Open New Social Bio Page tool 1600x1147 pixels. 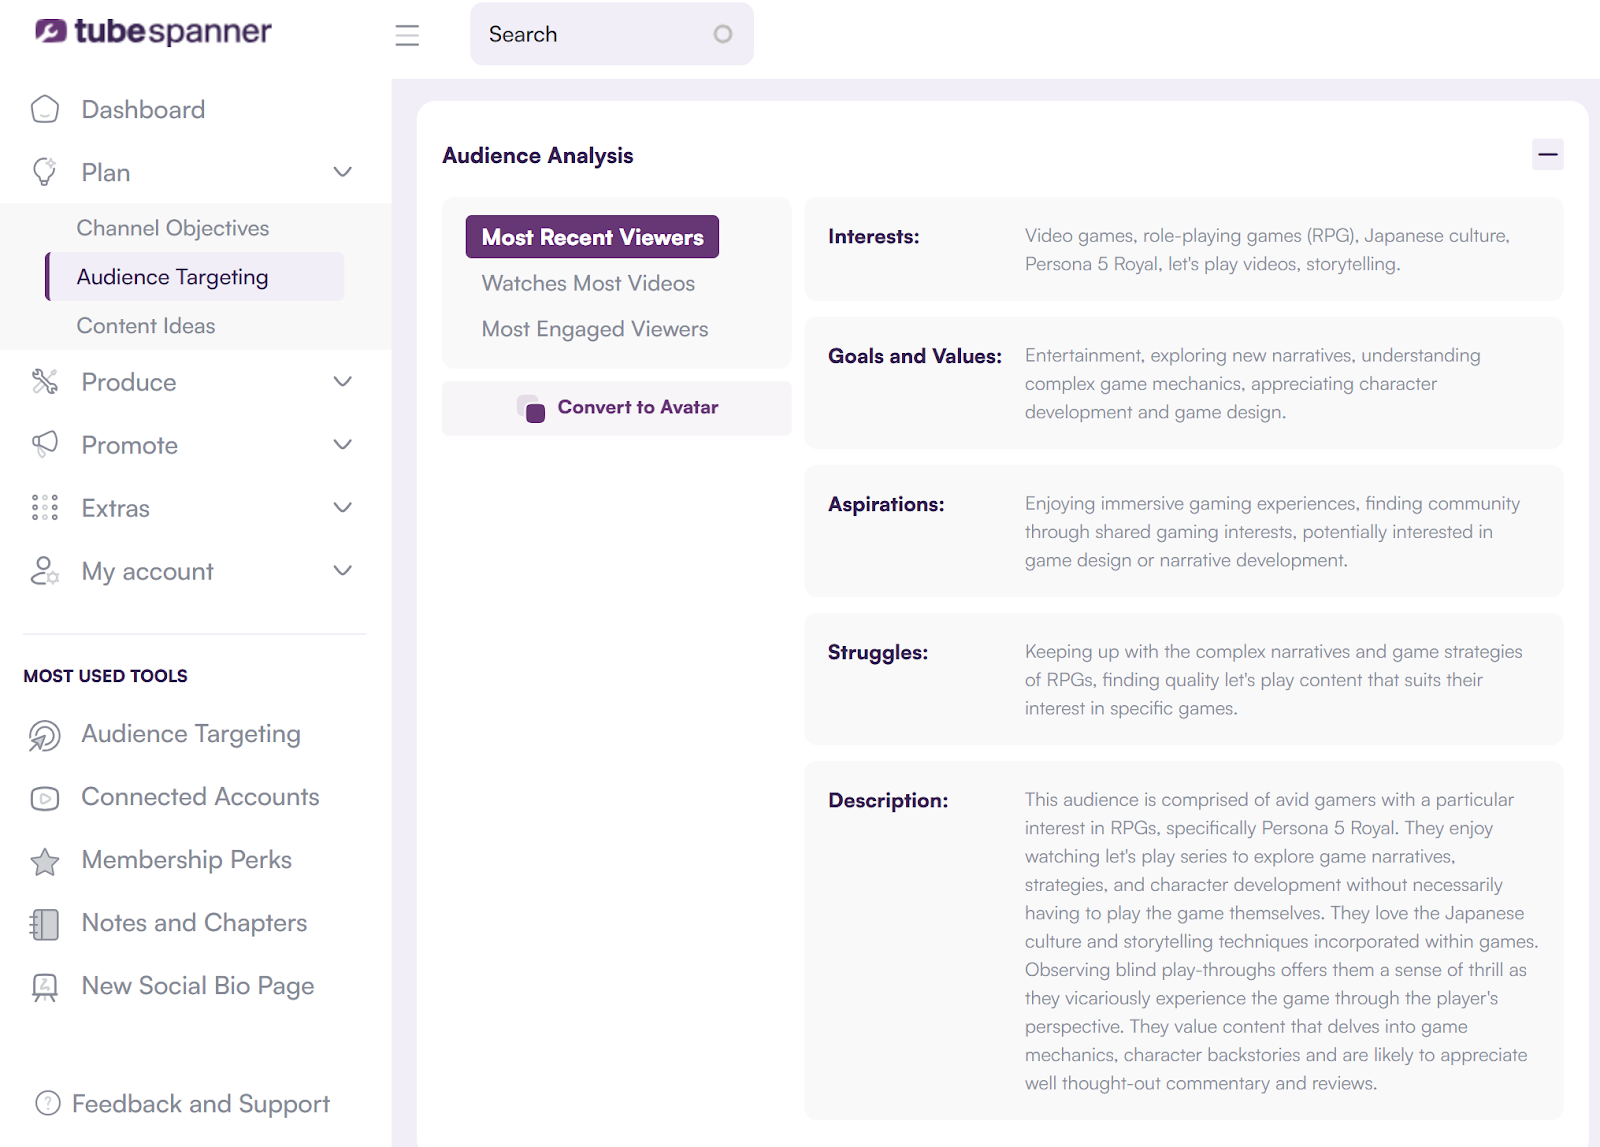point(198,986)
